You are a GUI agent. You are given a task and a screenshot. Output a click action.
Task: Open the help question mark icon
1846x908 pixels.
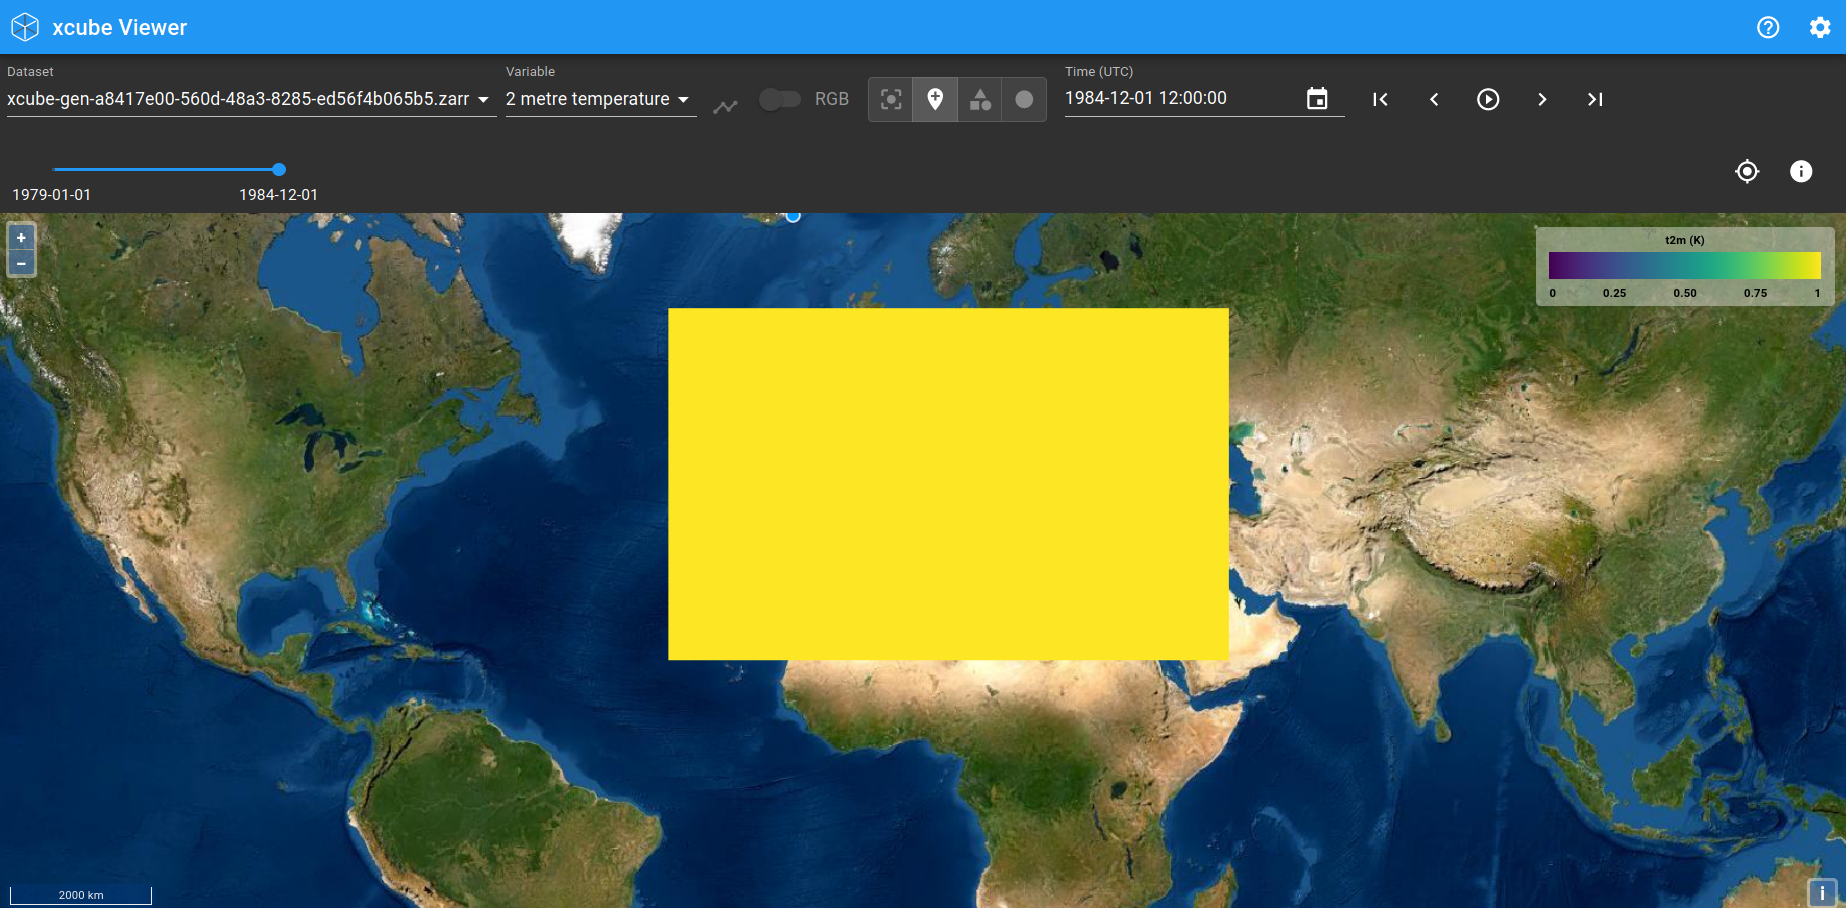click(x=1768, y=27)
